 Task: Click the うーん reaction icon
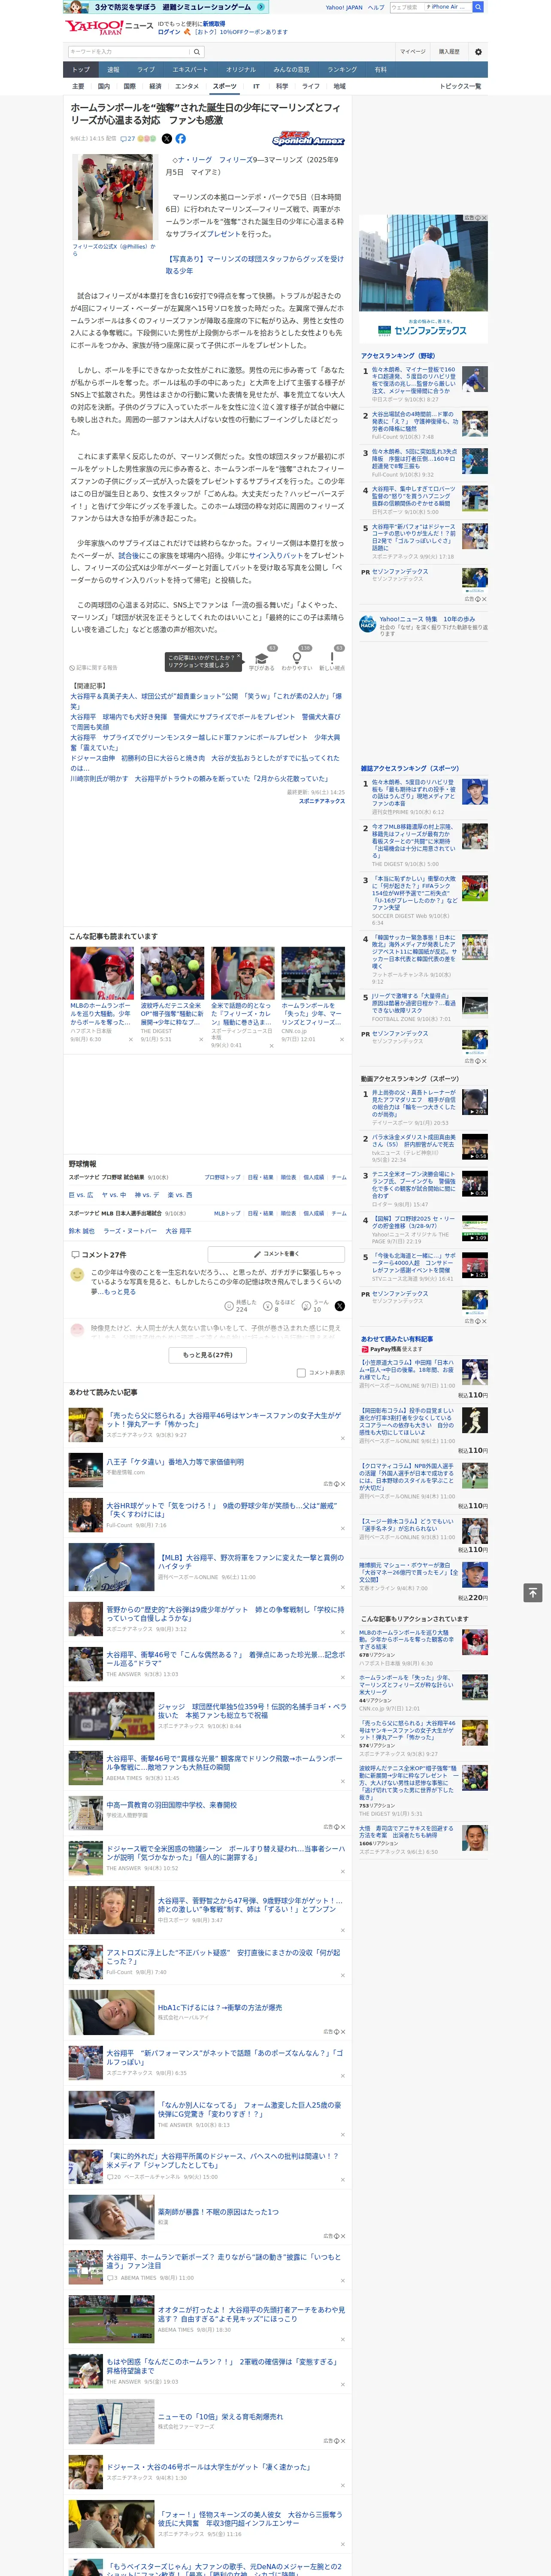307,1306
